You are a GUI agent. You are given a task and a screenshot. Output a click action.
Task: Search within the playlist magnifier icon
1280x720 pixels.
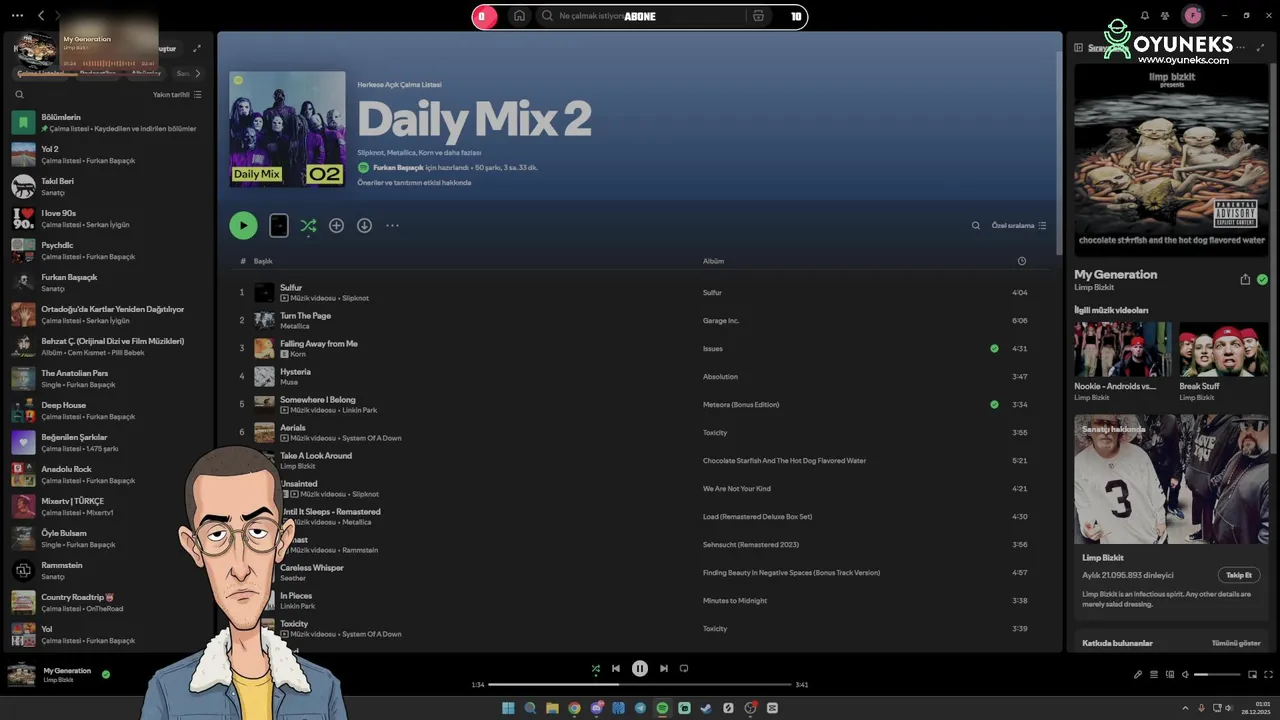(976, 226)
